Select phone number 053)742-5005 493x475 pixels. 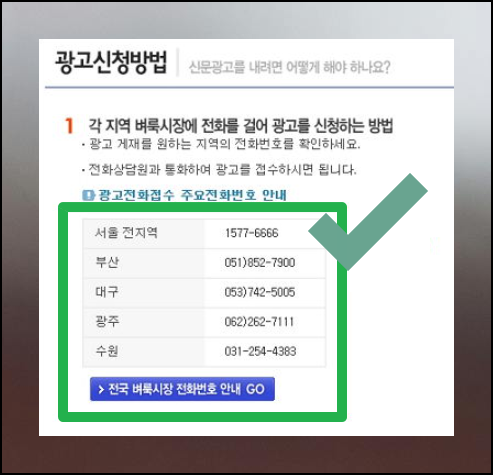(x=260, y=292)
